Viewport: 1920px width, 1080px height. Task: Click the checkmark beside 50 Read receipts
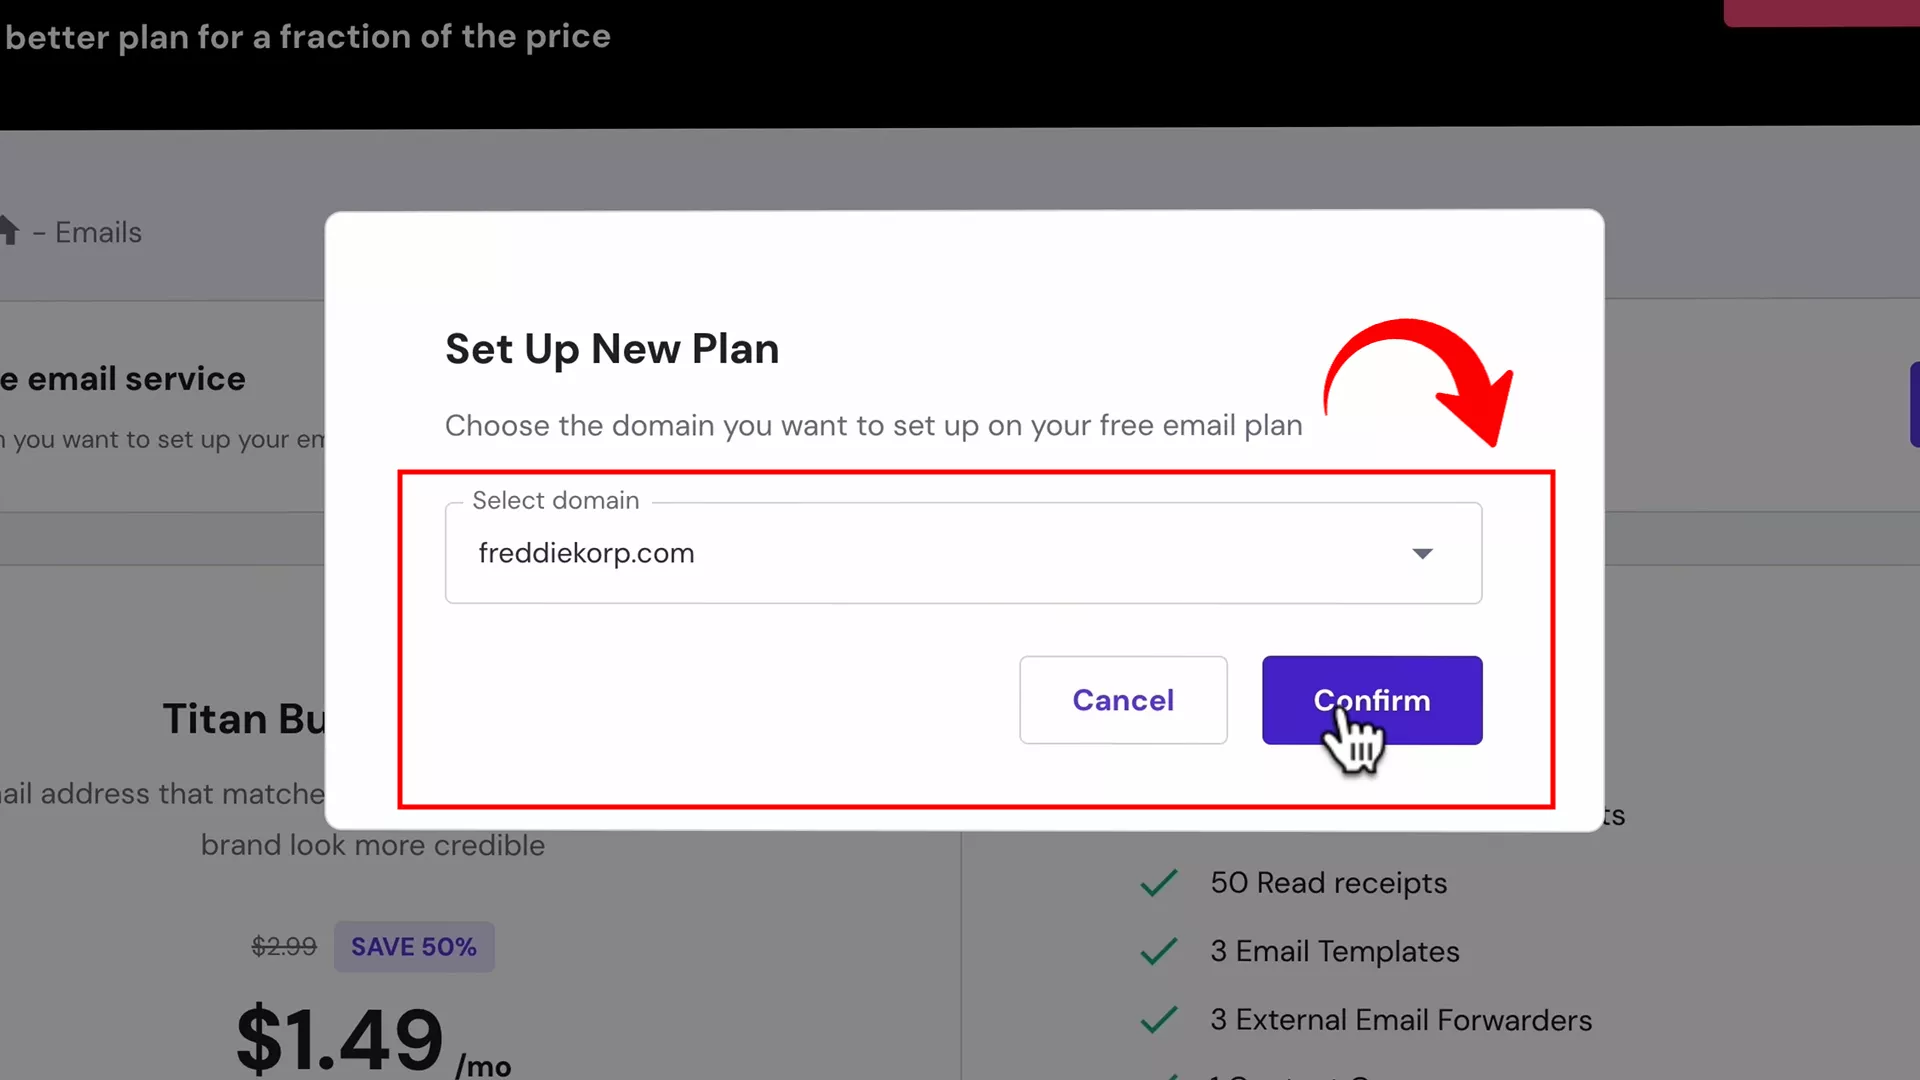tap(1158, 883)
